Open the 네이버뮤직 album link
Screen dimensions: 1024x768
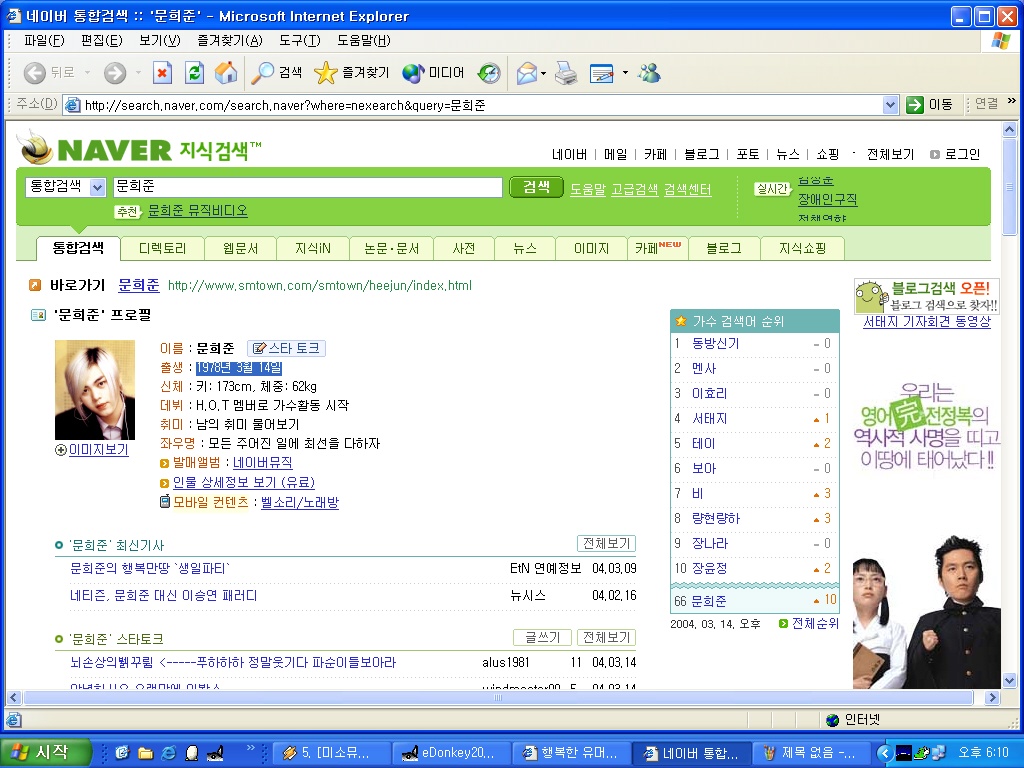click(263, 462)
